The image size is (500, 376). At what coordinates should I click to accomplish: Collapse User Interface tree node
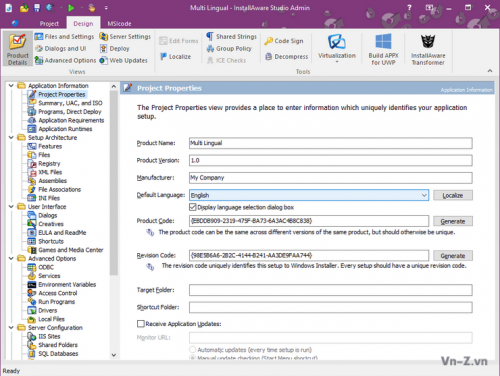coord(11,207)
